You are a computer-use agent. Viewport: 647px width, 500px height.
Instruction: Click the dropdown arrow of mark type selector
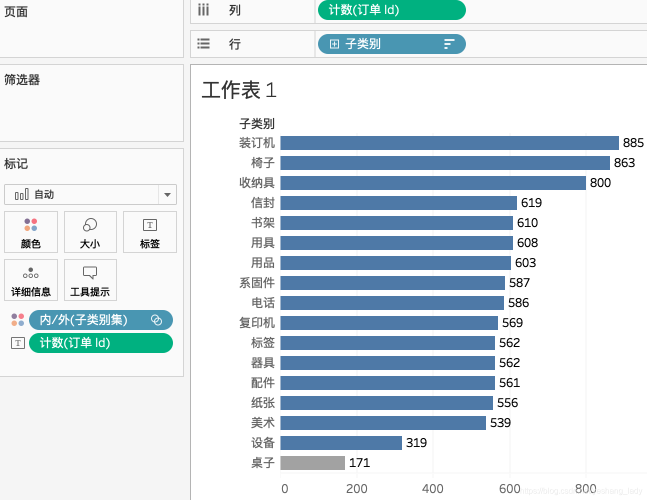168,195
